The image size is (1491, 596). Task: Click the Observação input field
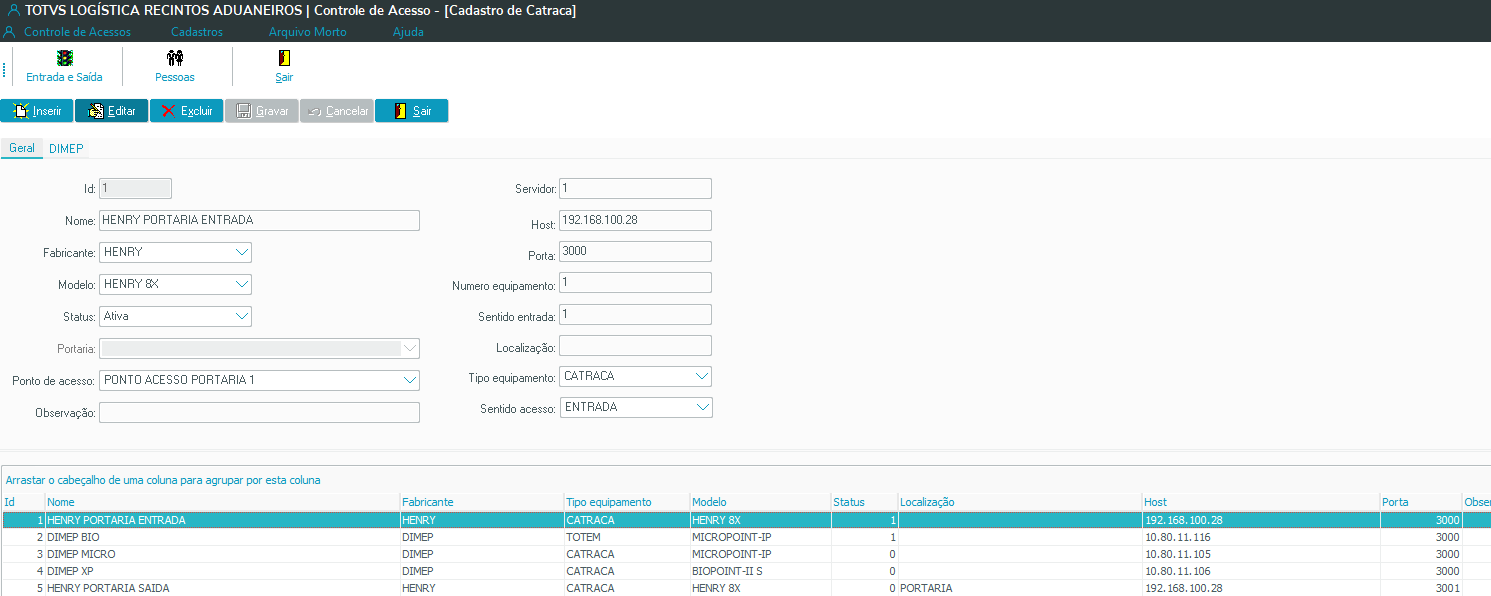coord(259,412)
